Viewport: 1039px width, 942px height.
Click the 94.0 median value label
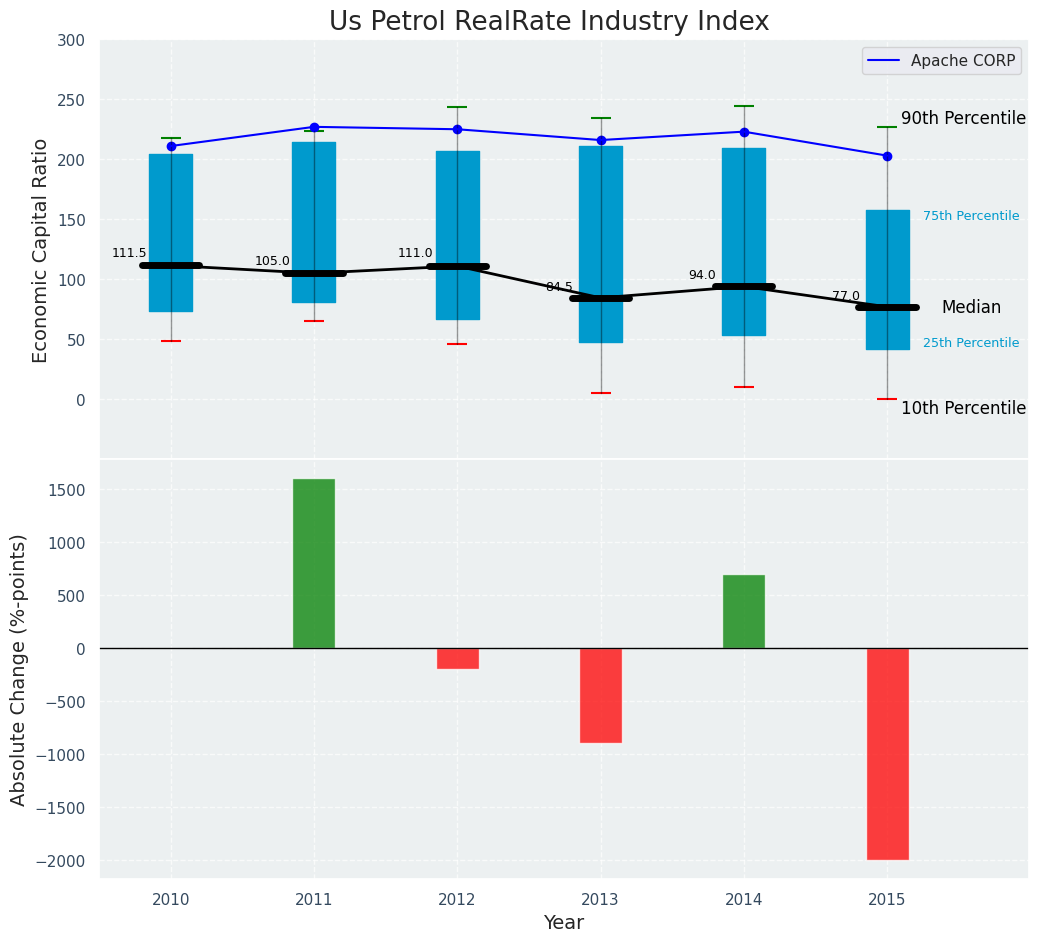(702, 275)
